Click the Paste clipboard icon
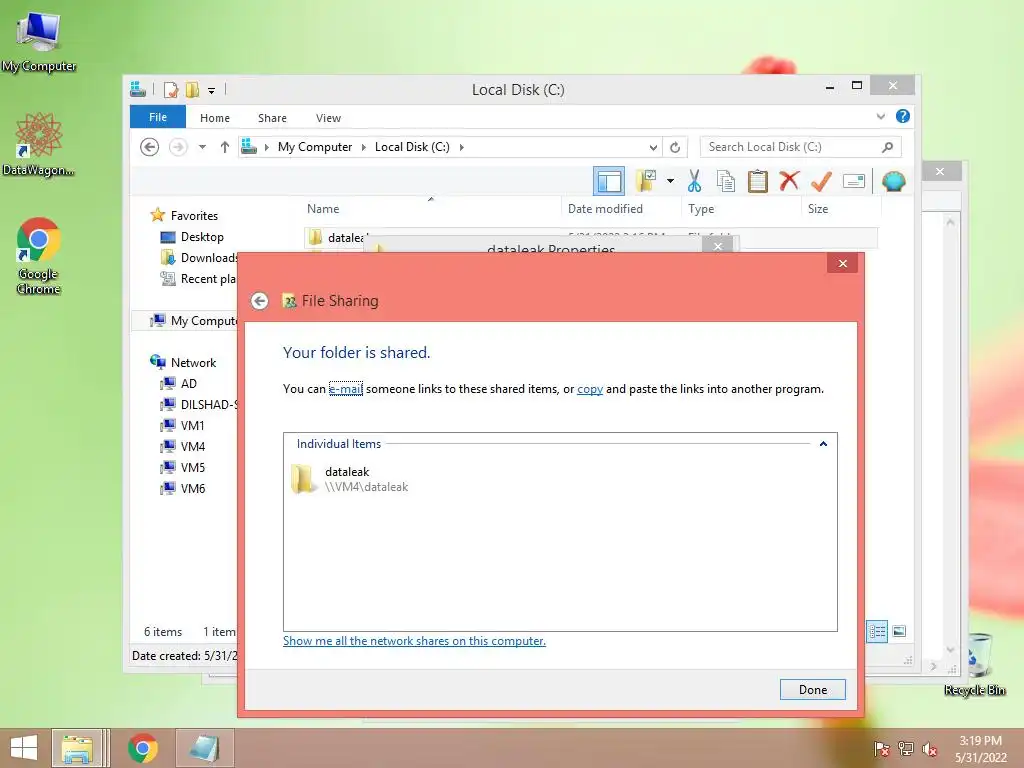The width and height of the screenshot is (1024, 768). pos(758,181)
